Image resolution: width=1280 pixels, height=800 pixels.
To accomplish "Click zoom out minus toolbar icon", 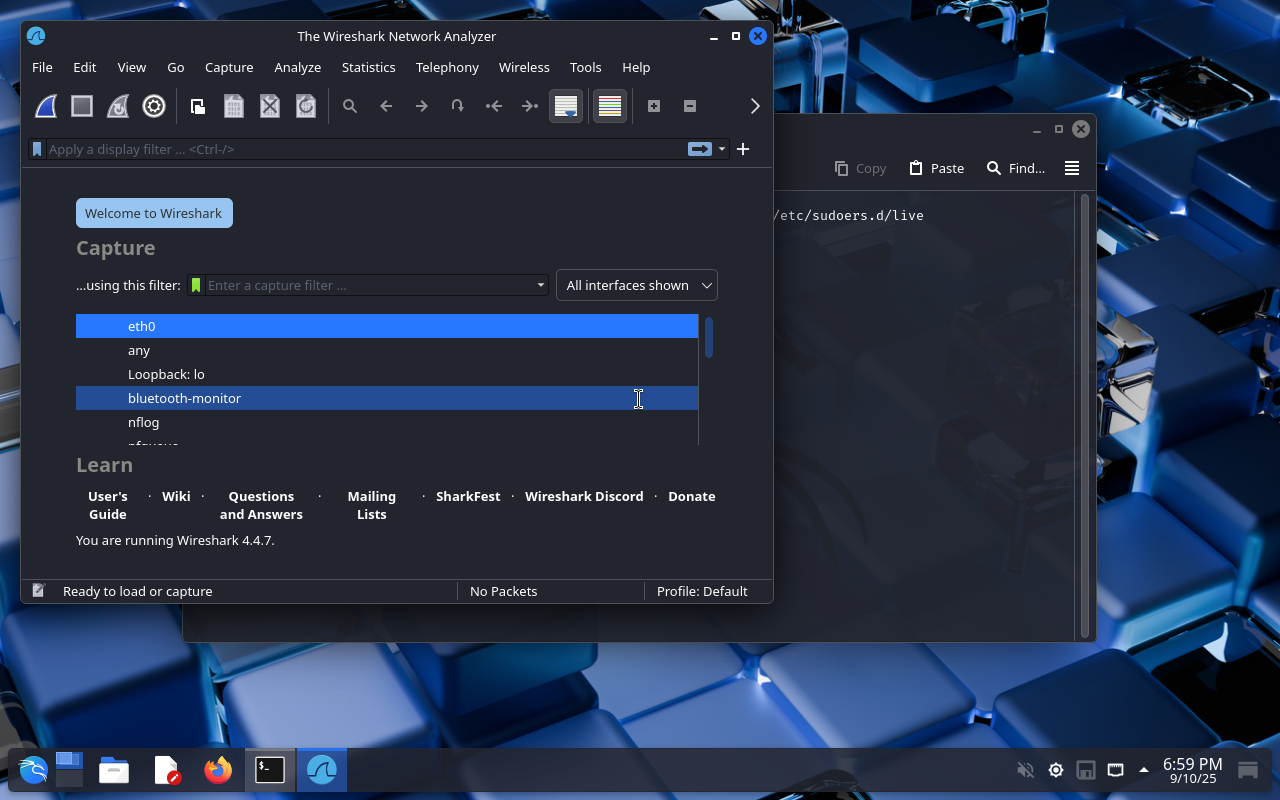I will click(x=690, y=106).
